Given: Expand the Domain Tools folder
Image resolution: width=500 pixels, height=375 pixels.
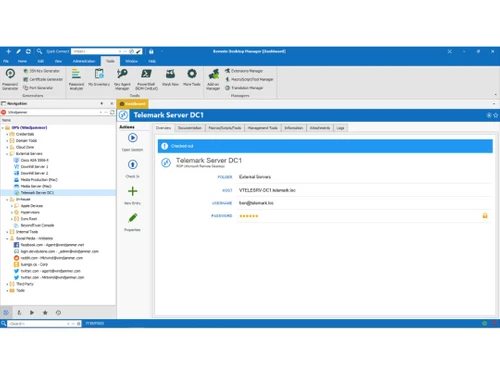Looking at the screenshot, I should coord(7,141).
